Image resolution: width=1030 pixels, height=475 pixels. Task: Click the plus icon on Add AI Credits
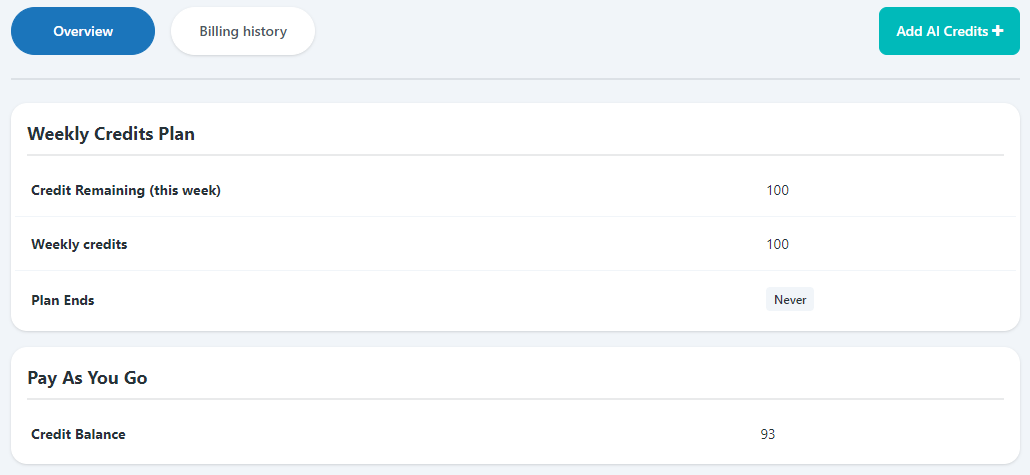(998, 31)
